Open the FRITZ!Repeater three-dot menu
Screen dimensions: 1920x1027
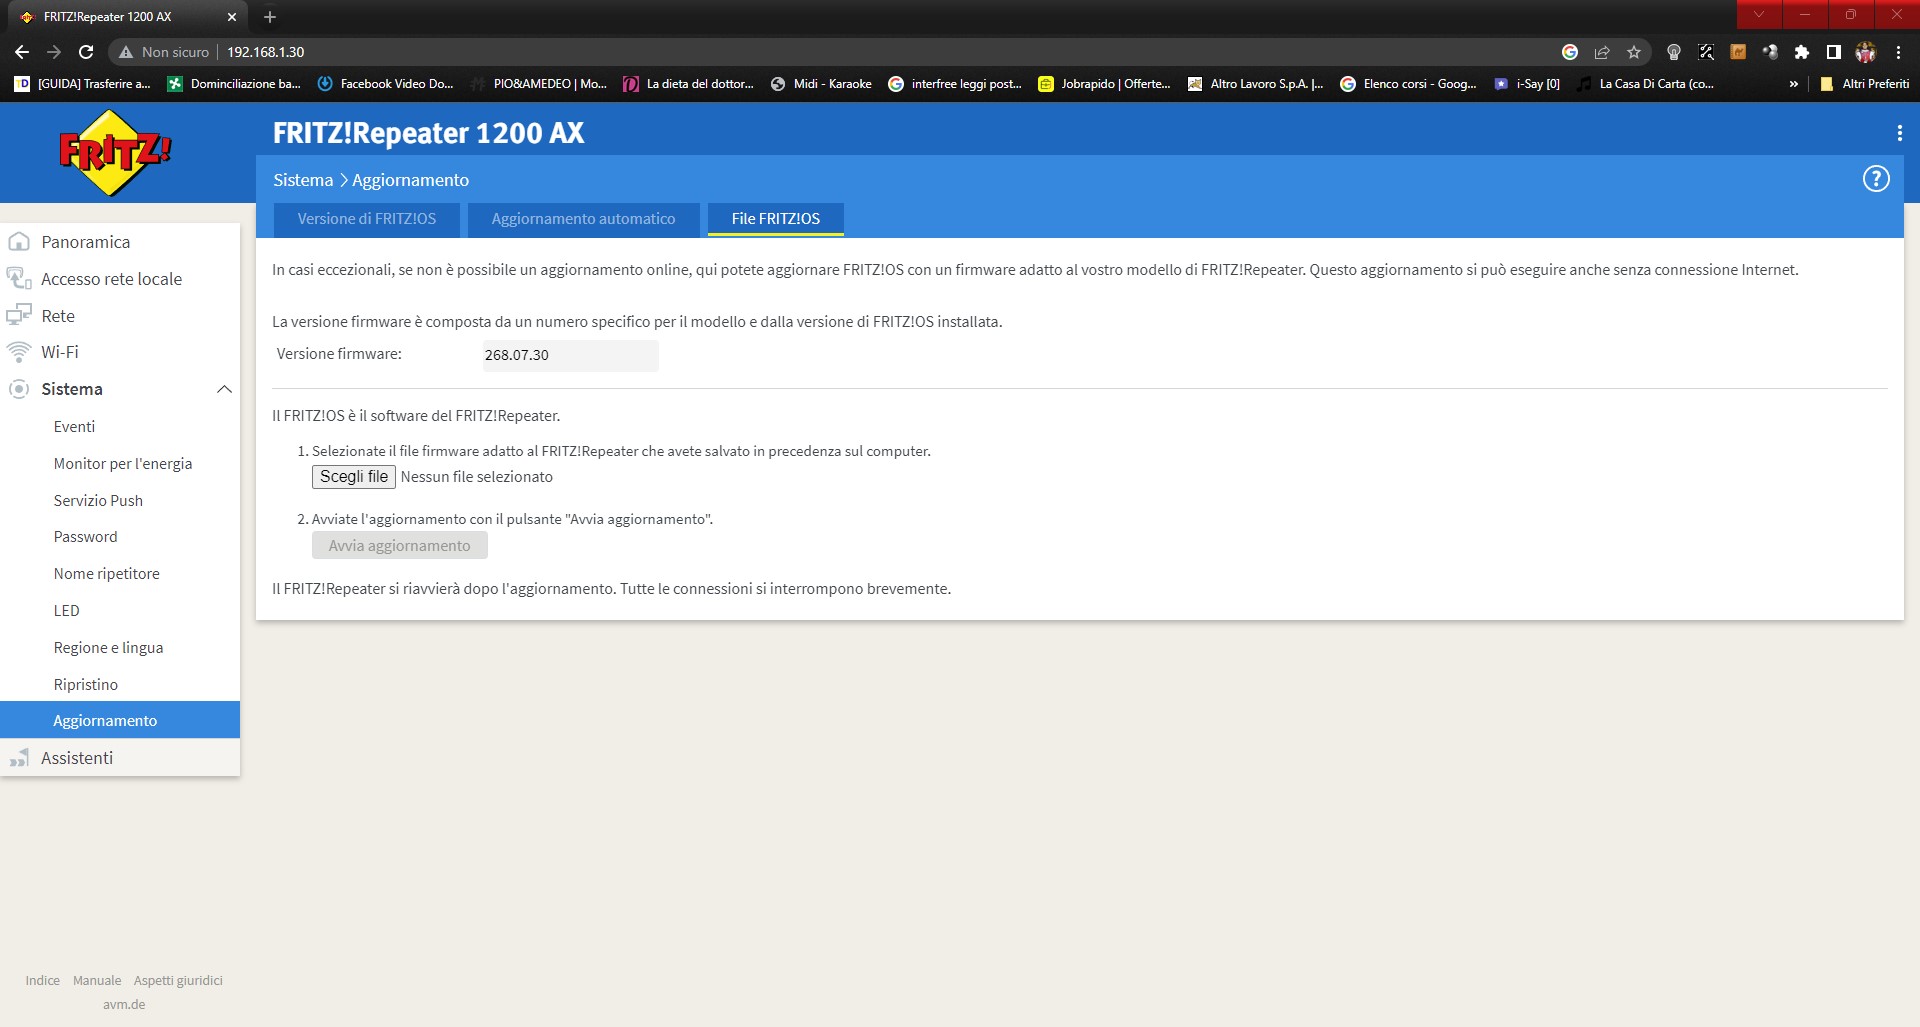click(1899, 133)
